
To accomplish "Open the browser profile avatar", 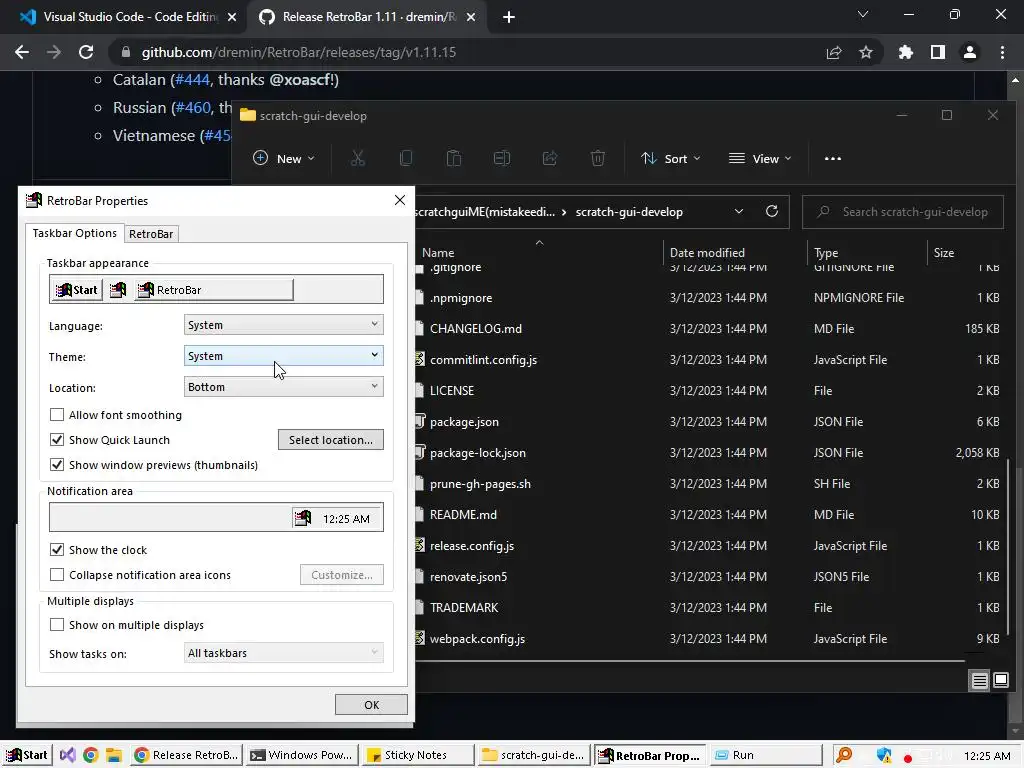I will pyautogui.click(x=970, y=52).
